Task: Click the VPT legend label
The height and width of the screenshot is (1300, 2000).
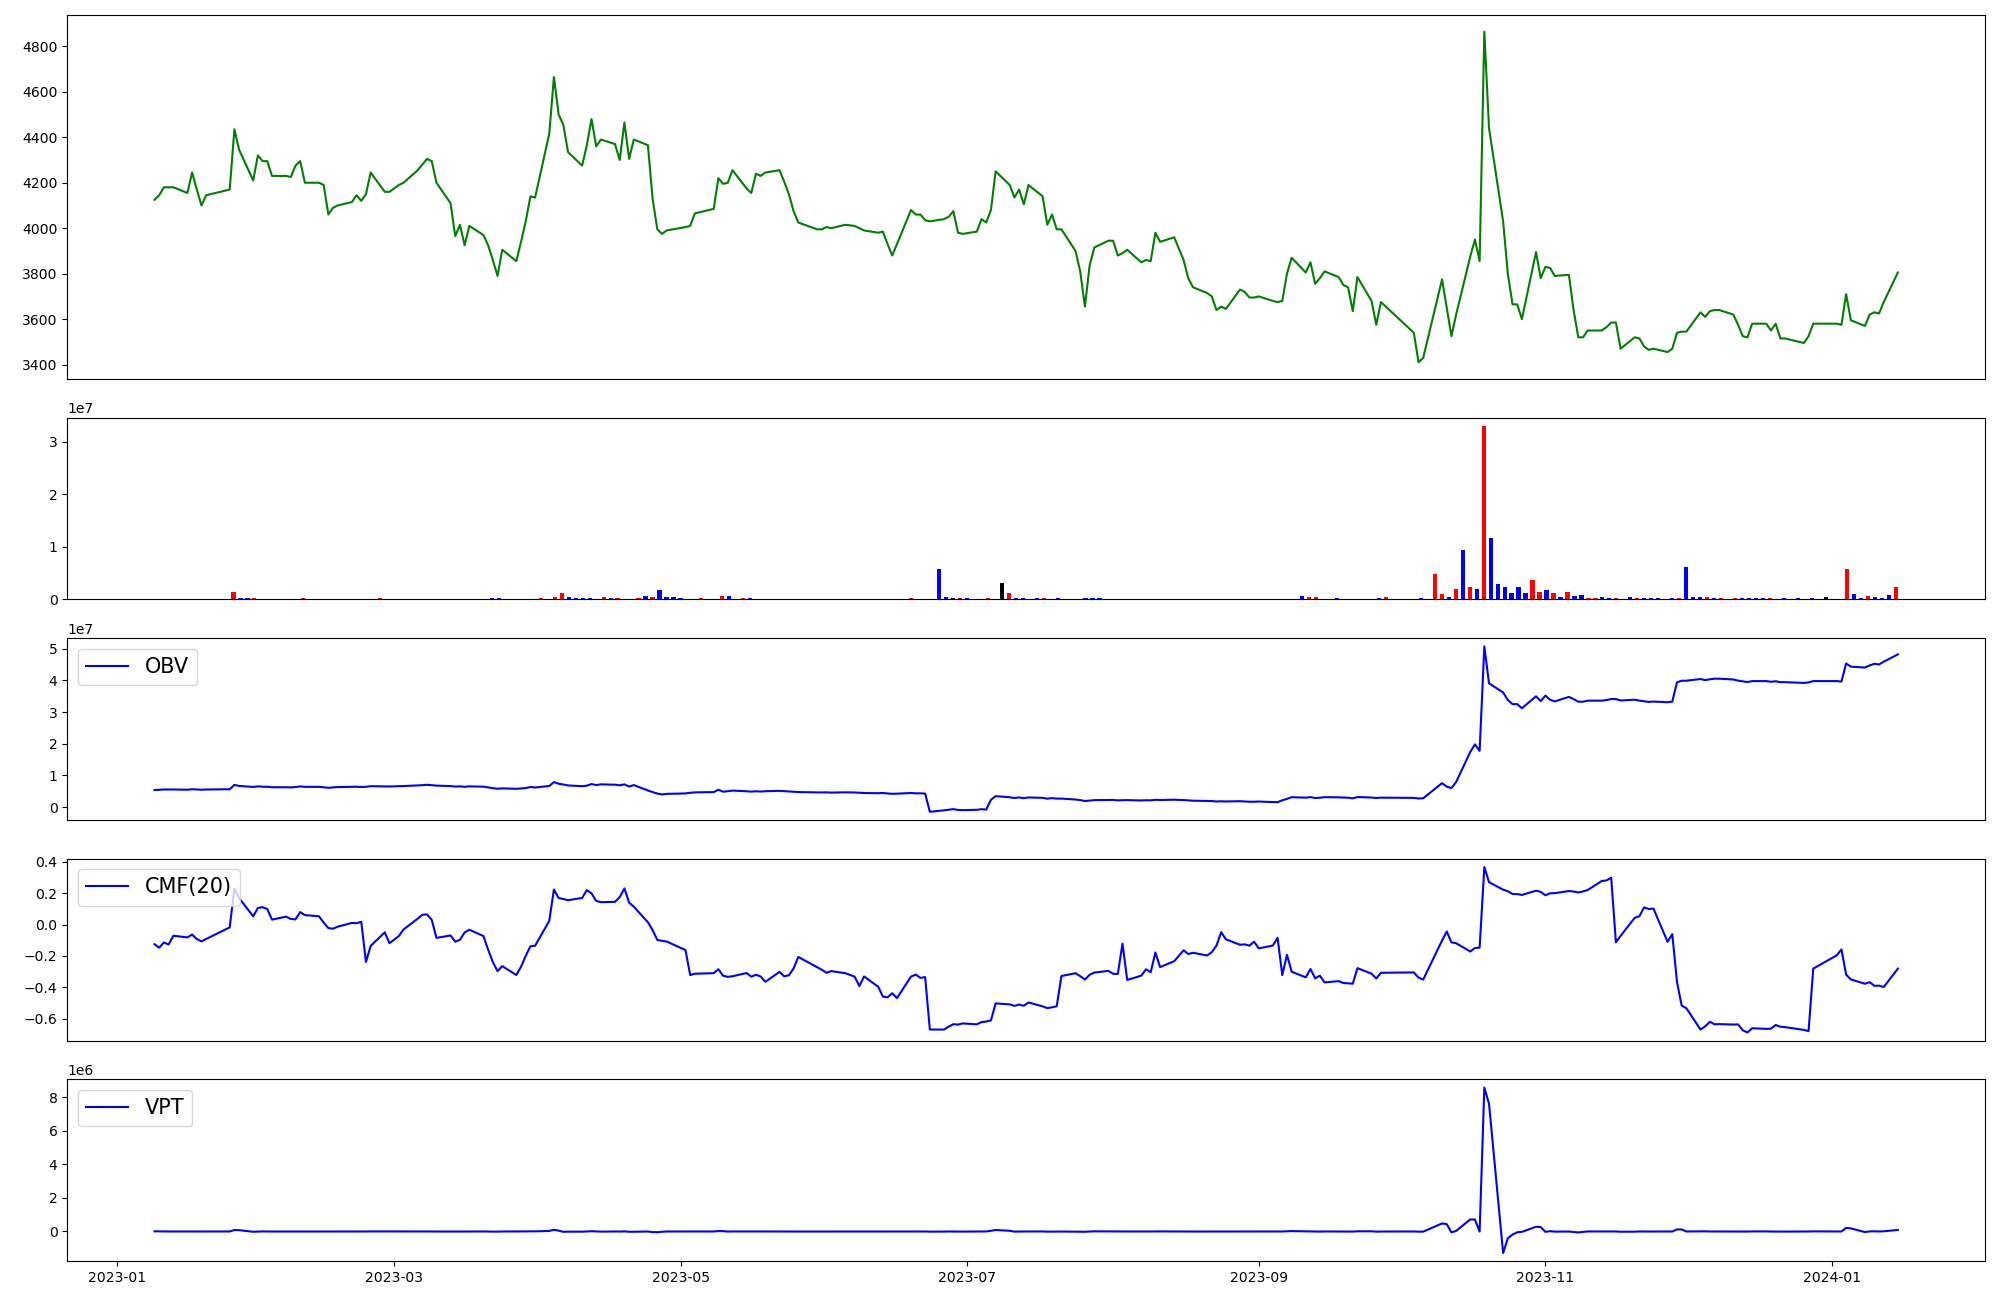Action: coord(164,1107)
